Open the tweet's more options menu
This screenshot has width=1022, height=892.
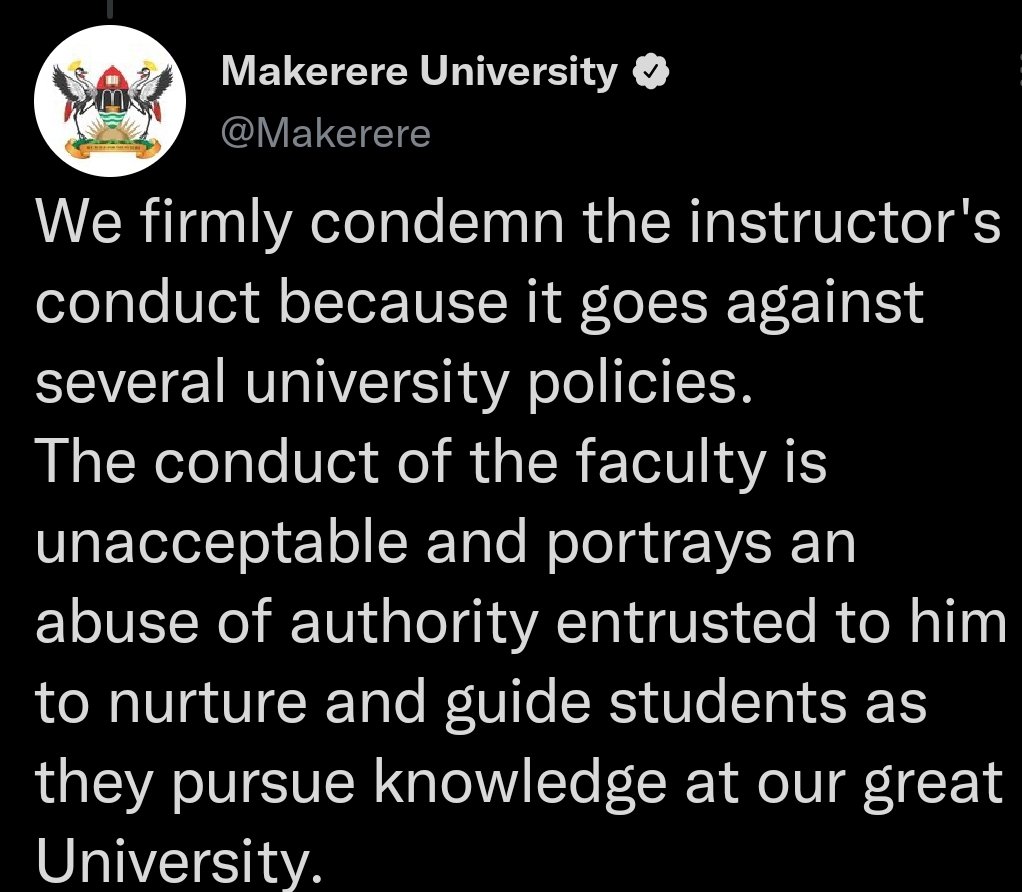click(1018, 70)
